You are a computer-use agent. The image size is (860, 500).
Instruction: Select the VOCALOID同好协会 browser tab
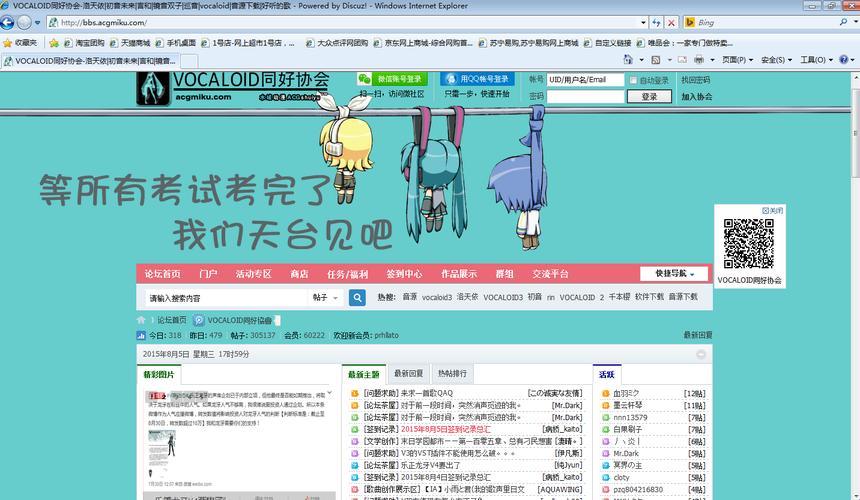[90, 61]
